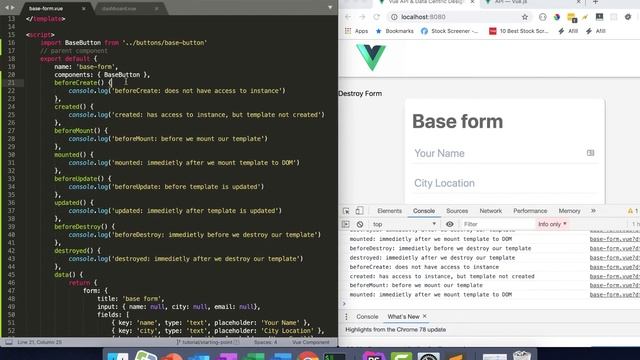Open source link beside 'destroyed: immedietly after' log
Viewport: 640px width, 360px height.
coord(615,258)
